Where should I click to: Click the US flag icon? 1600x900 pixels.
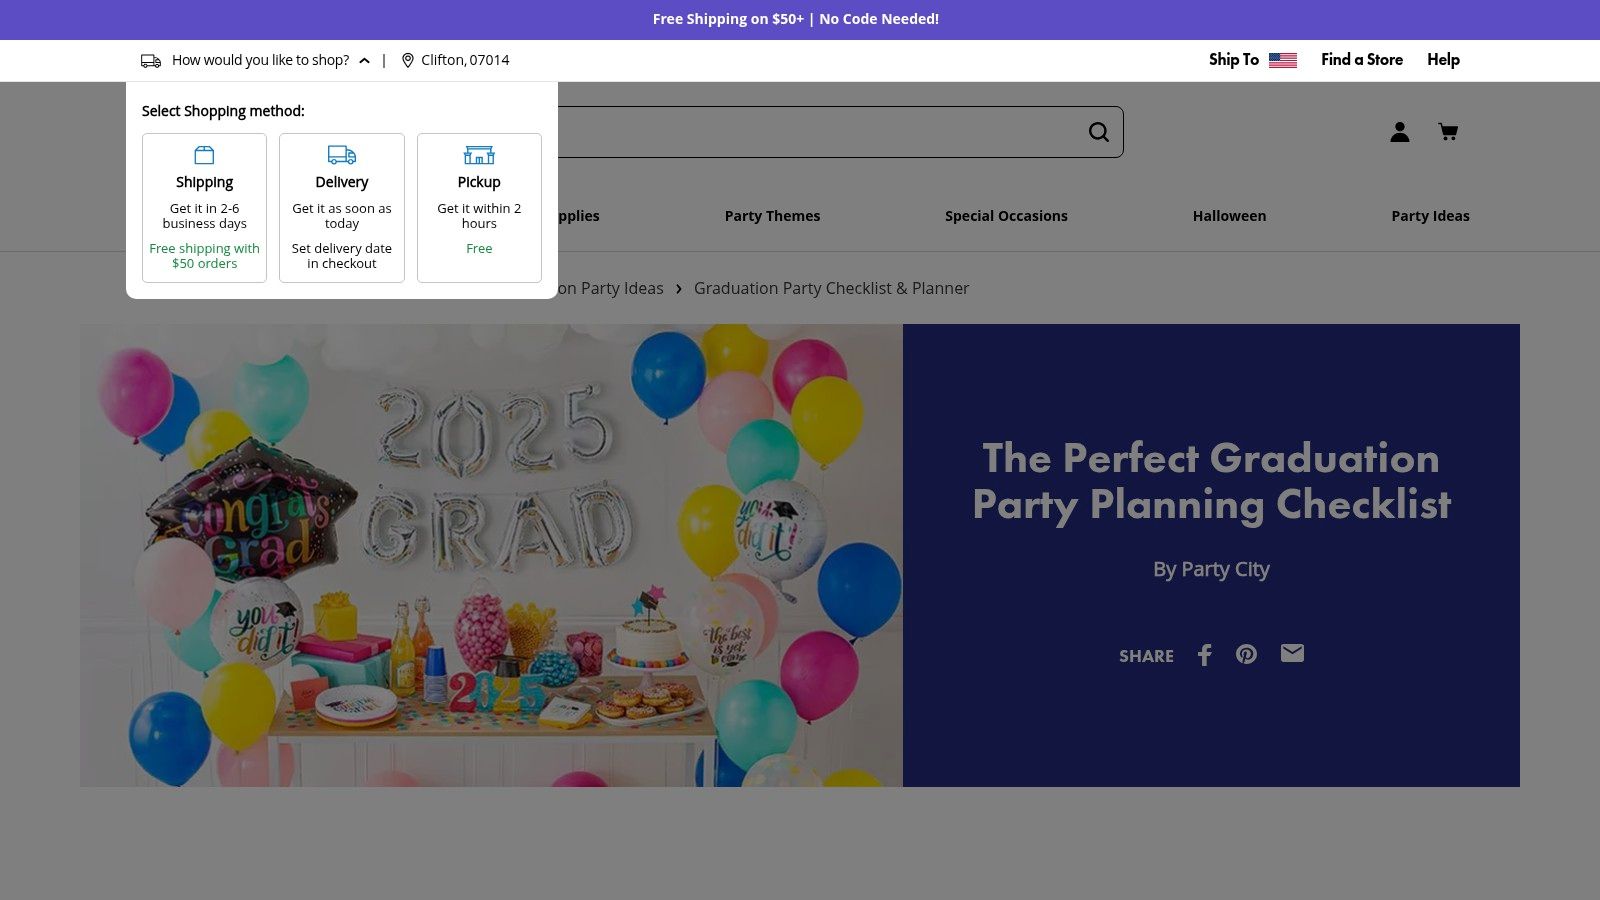pos(1282,60)
